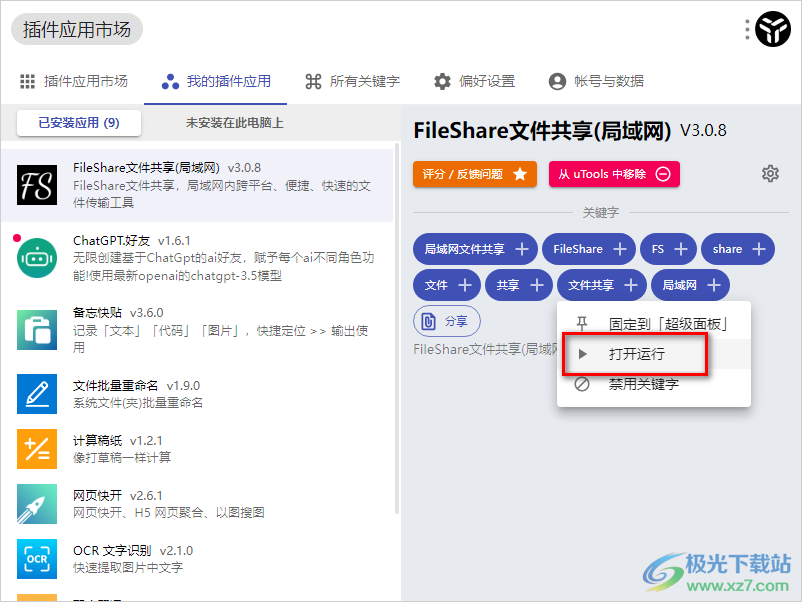Screen dimensions: 802x602
Task: Click the 文件批量重命名 pencil icon
Action: point(37,394)
